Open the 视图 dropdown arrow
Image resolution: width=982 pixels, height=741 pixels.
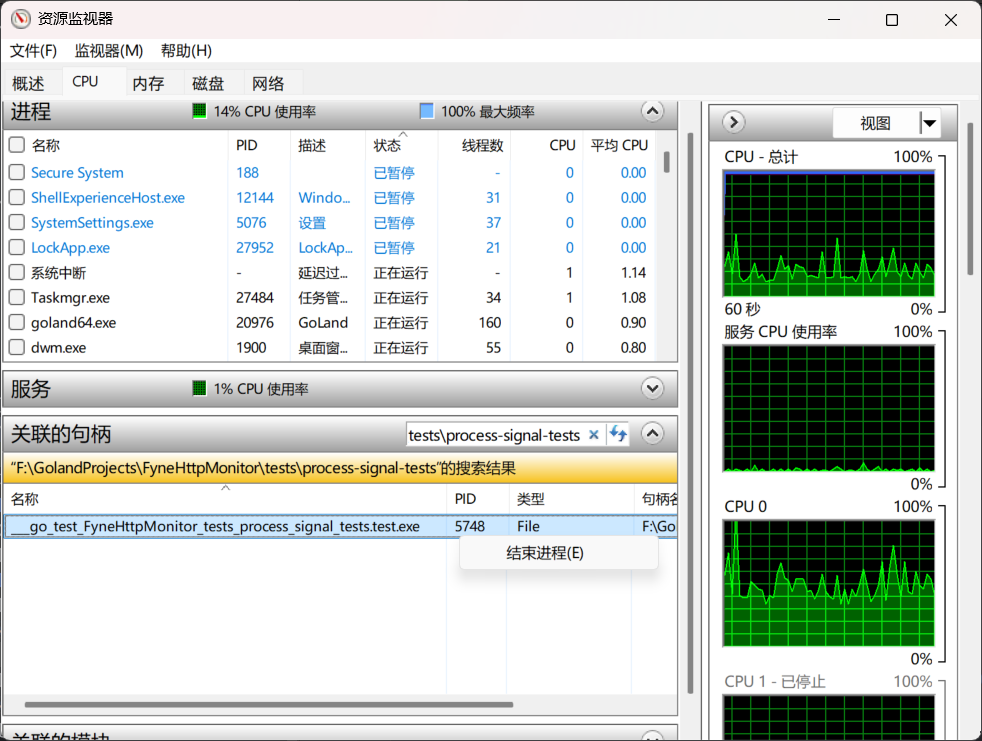pyautogui.click(x=930, y=123)
